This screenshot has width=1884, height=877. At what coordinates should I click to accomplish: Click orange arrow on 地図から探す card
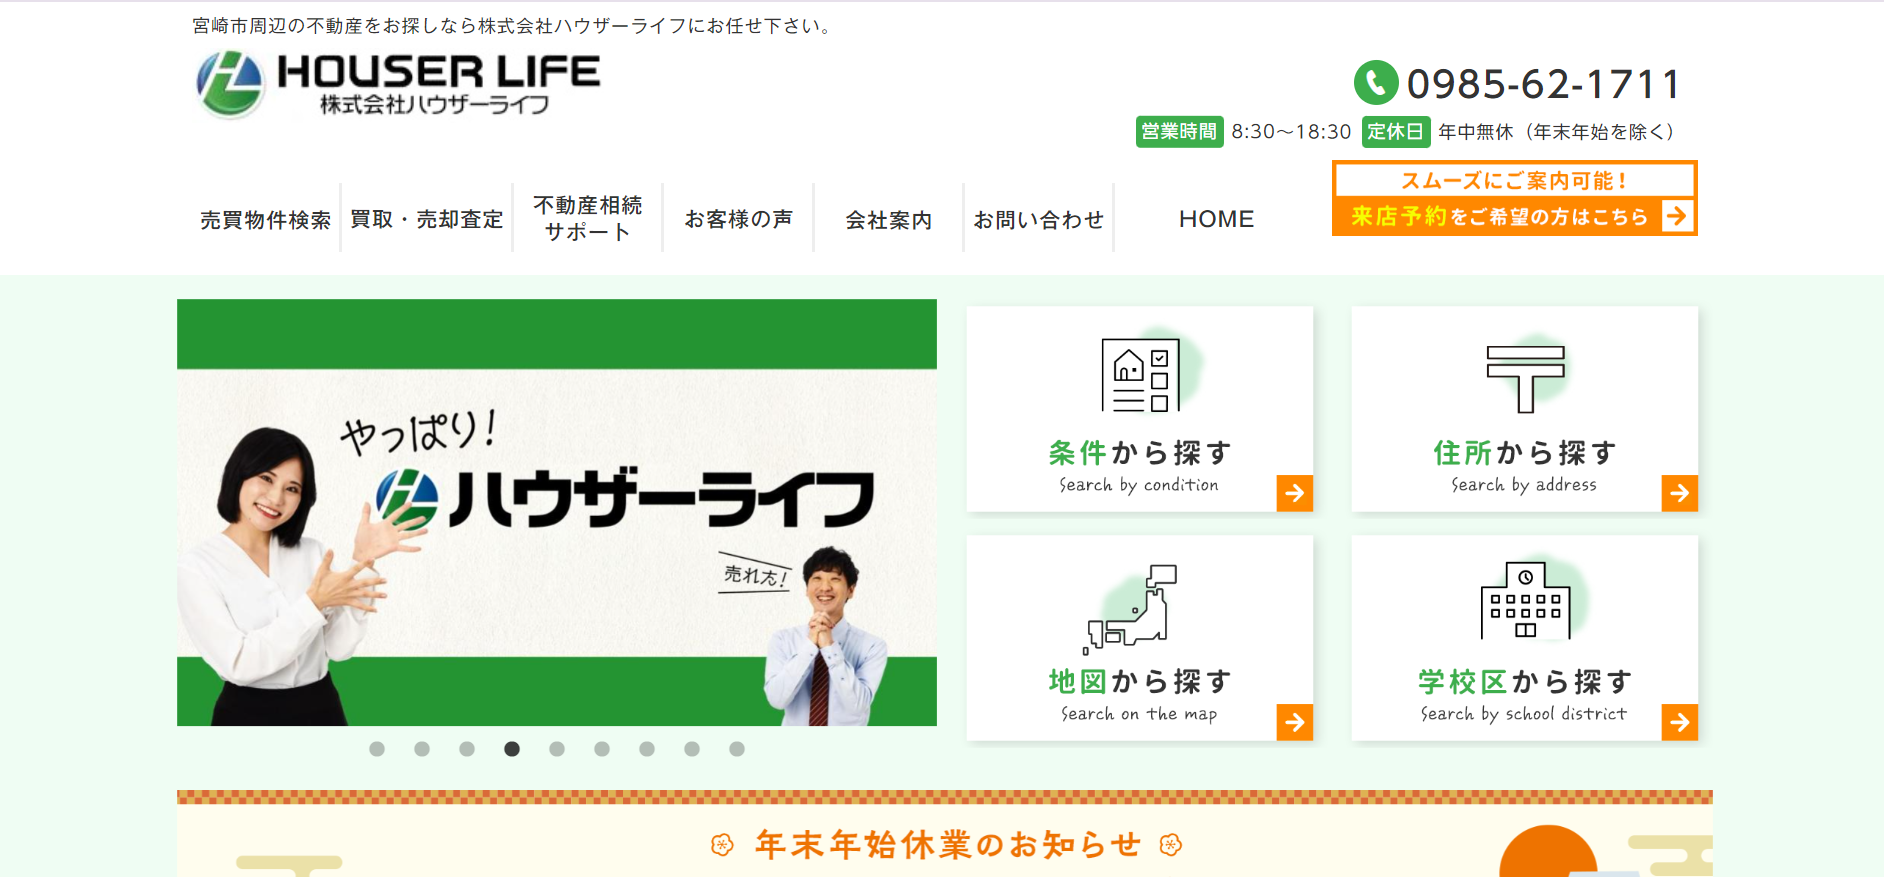(1295, 722)
